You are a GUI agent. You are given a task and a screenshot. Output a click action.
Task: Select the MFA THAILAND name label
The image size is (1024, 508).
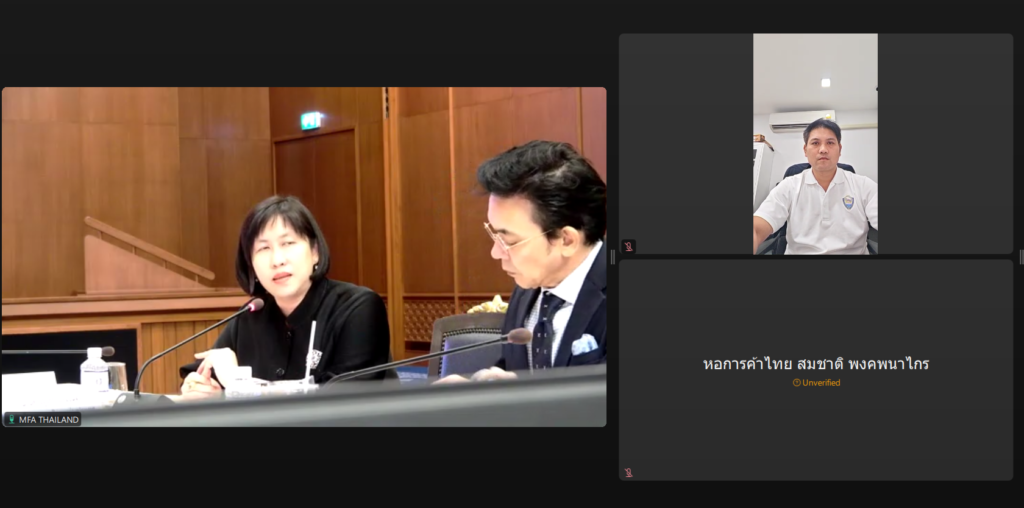pos(48,420)
